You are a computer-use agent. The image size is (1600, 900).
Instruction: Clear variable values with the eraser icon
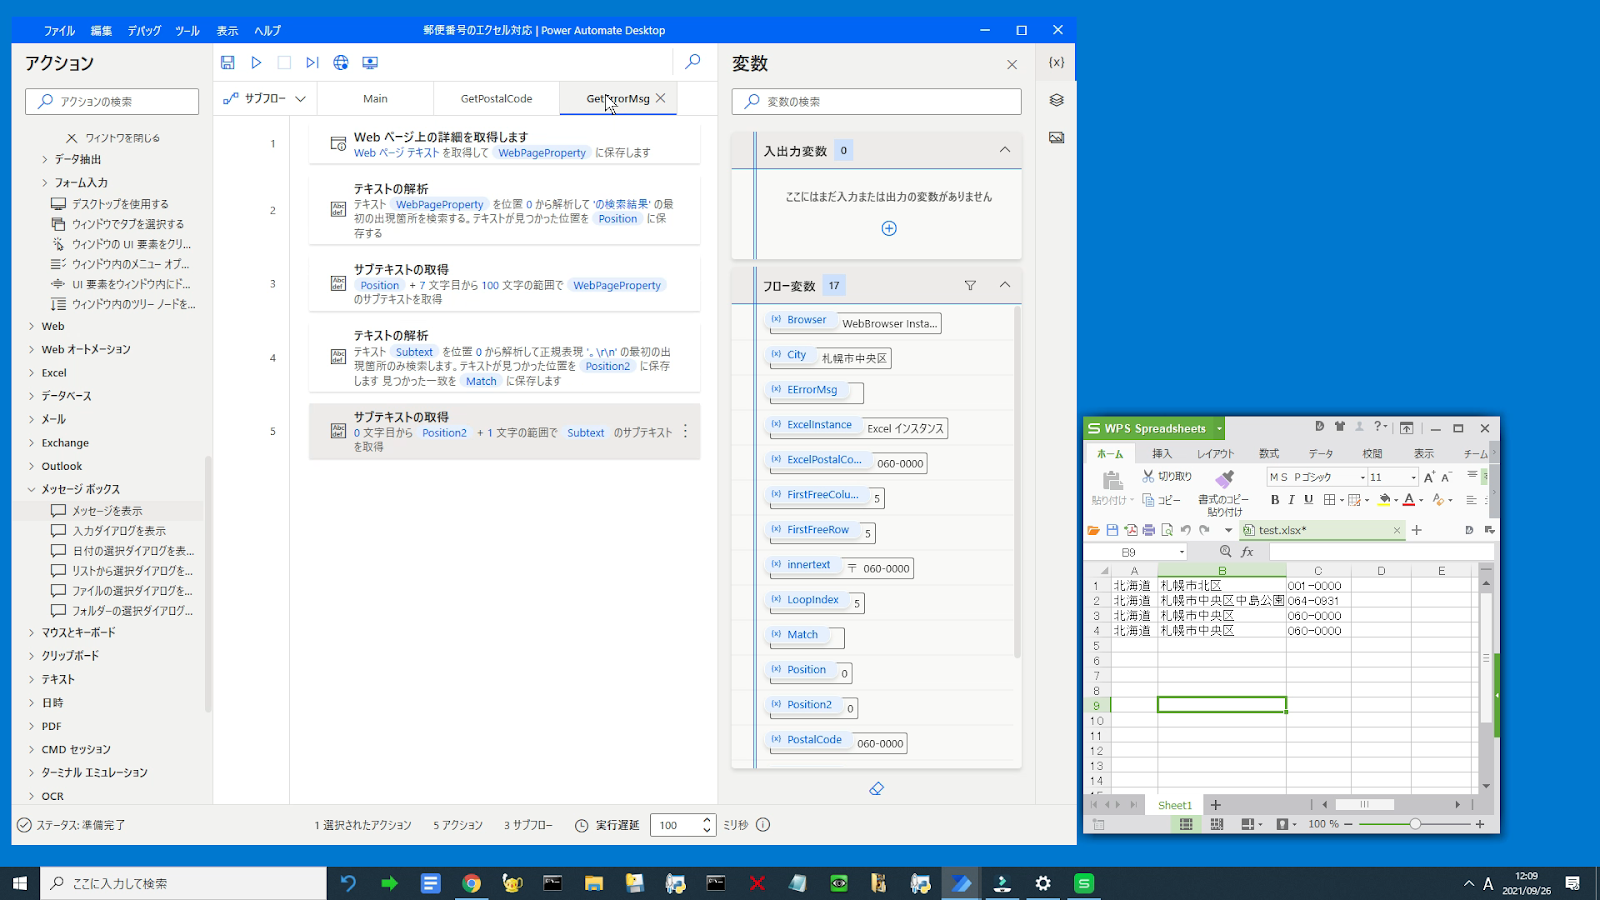[876, 789]
